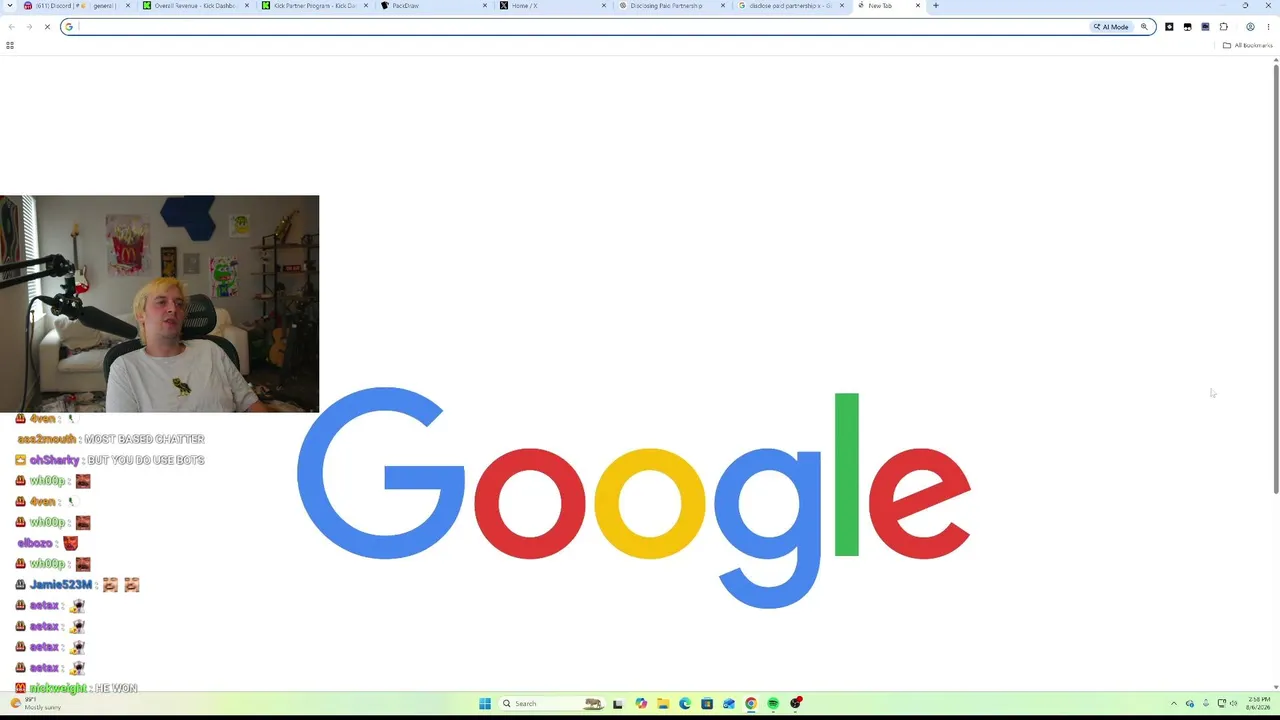Click the chat message MOST BASED CHATTER
The width and height of the screenshot is (1280, 720).
pos(144,439)
